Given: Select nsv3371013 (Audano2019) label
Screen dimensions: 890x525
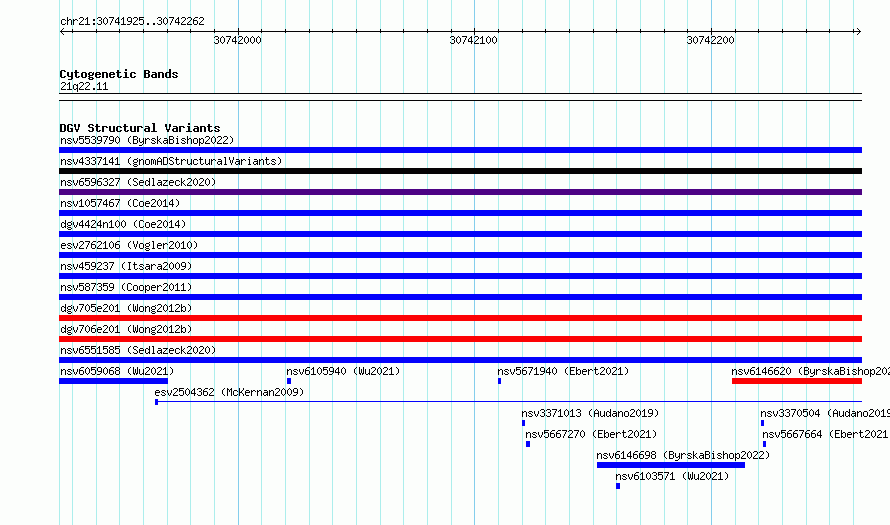Looking at the screenshot, I should [x=590, y=413].
